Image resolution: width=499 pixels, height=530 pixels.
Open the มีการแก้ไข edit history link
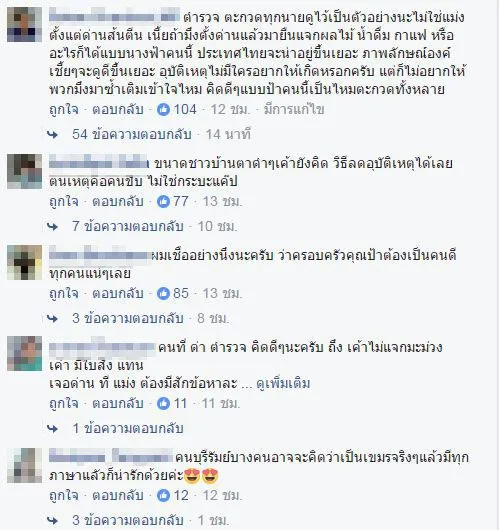point(294,110)
